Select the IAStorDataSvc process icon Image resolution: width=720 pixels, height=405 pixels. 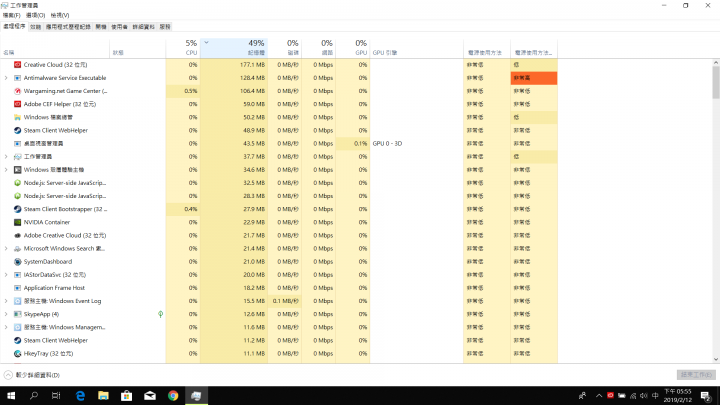point(17,275)
